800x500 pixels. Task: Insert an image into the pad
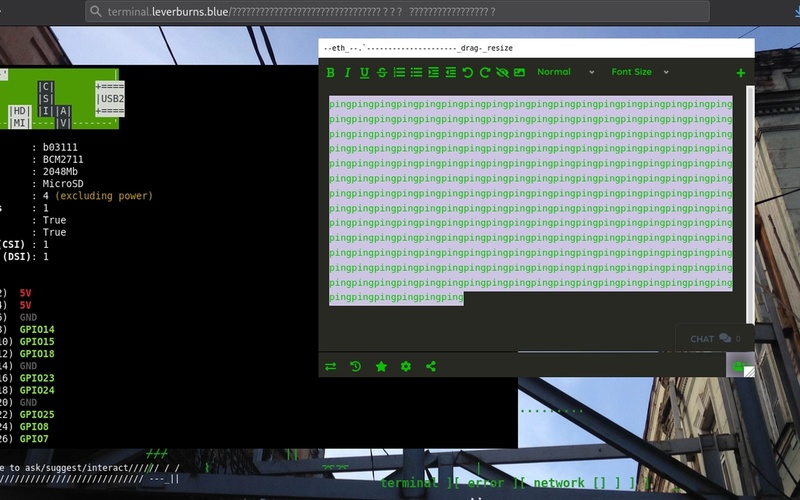(x=519, y=72)
